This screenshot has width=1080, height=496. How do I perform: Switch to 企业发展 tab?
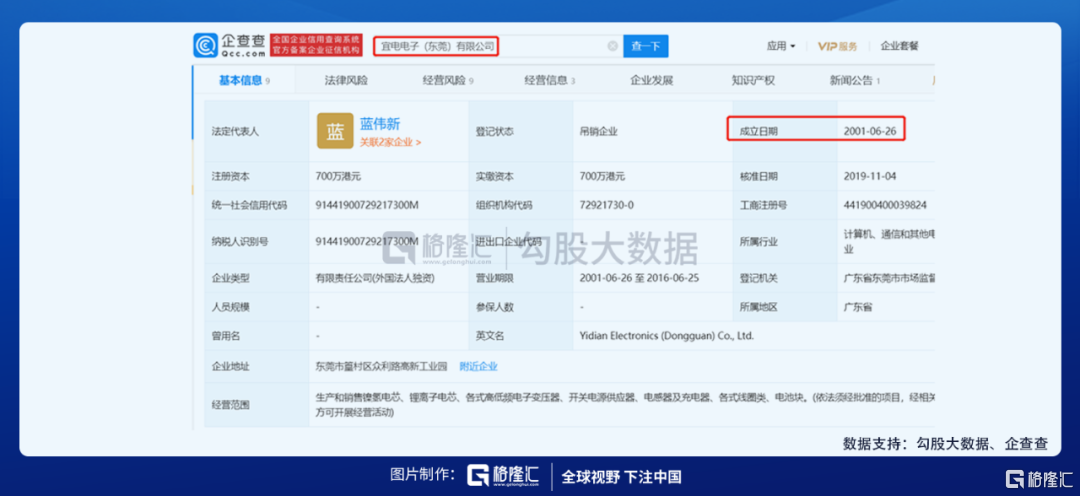pos(652,80)
